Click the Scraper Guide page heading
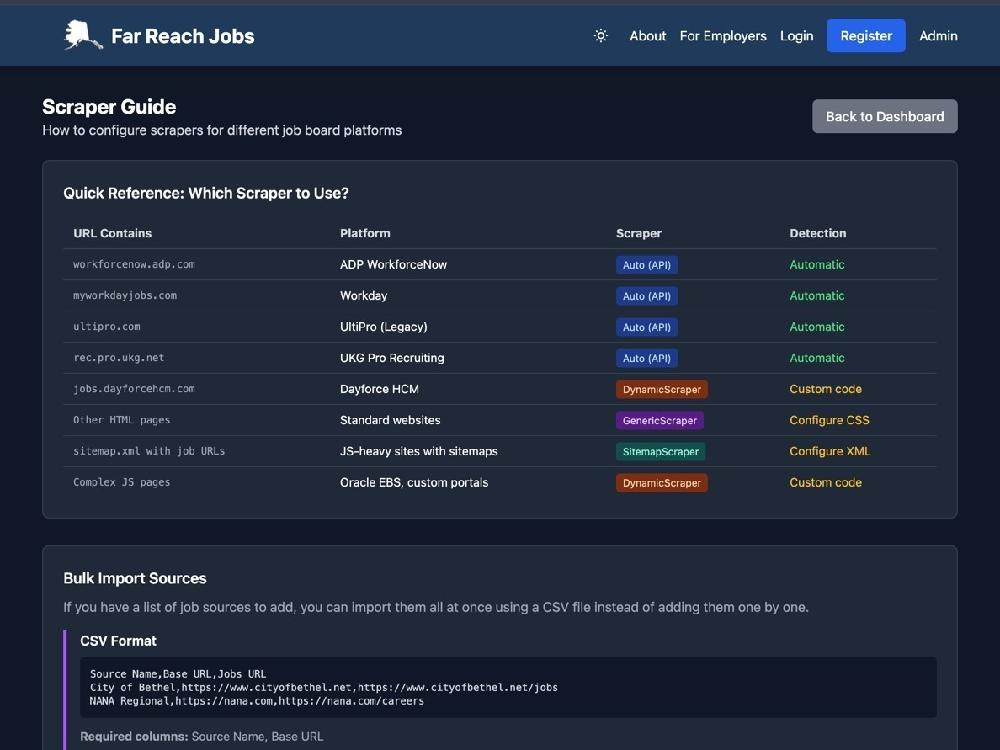The width and height of the screenshot is (1000, 750). click(x=109, y=107)
